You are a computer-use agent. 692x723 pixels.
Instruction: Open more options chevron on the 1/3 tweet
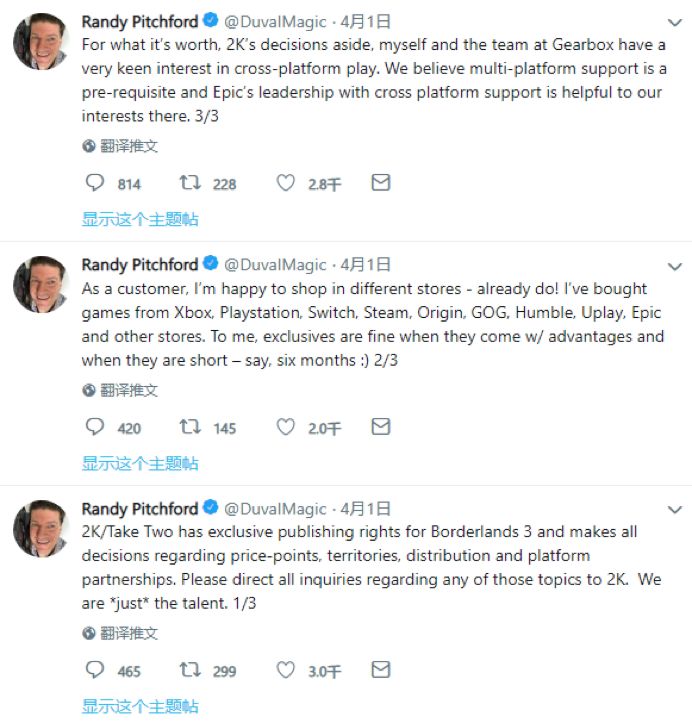pyautogui.click(x=674, y=510)
